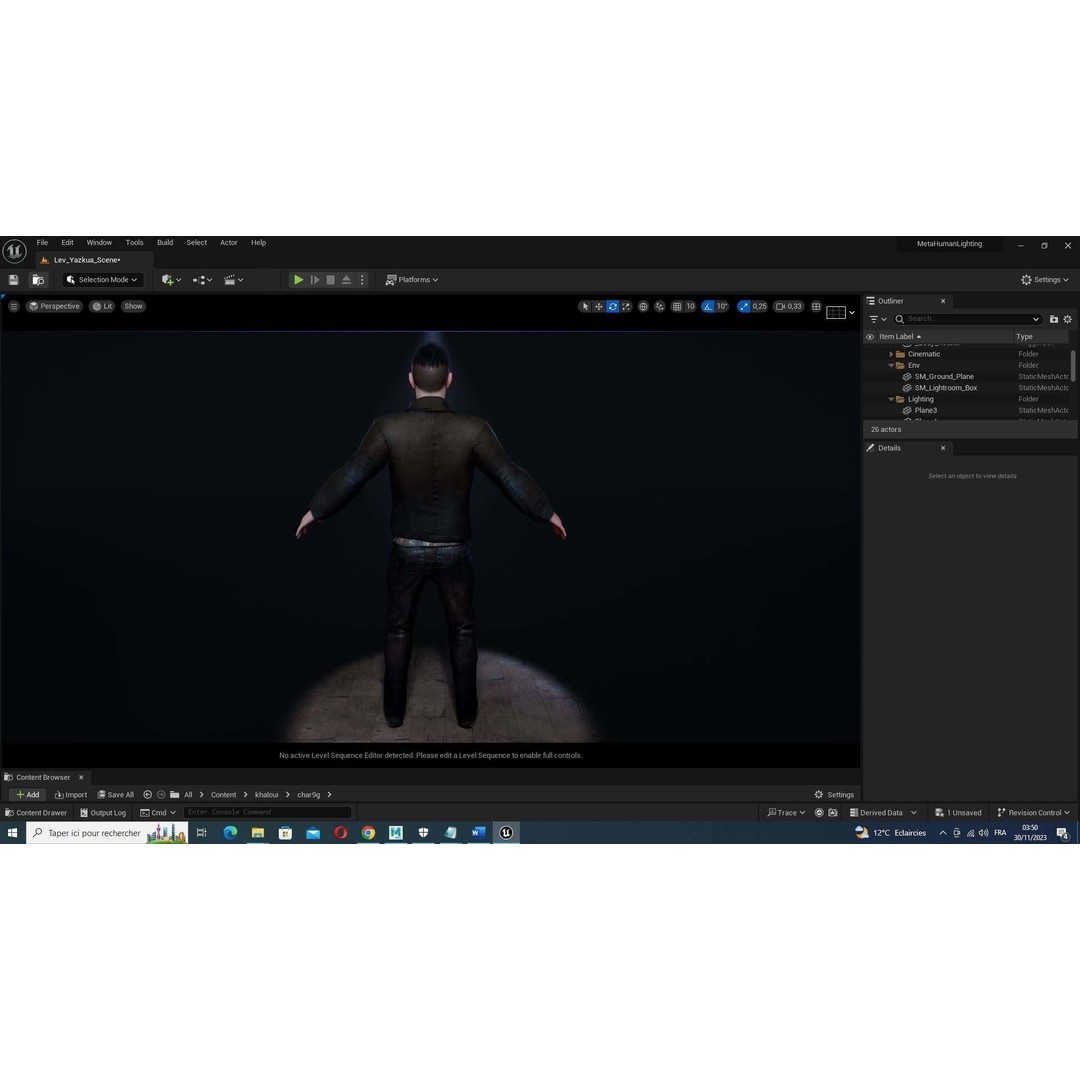Viewport: 1080px width, 1080px height.
Task: Toggle surface snapping in viewport toolbar
Action: tap(660, 307)
